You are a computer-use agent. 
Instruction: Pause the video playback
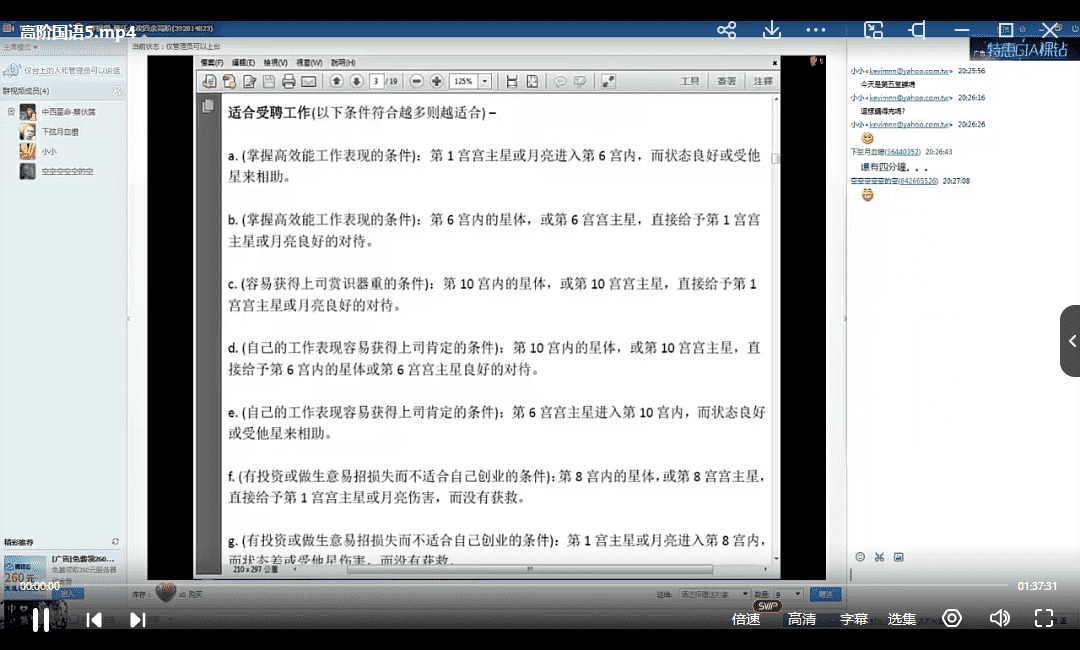pos(41,620)
